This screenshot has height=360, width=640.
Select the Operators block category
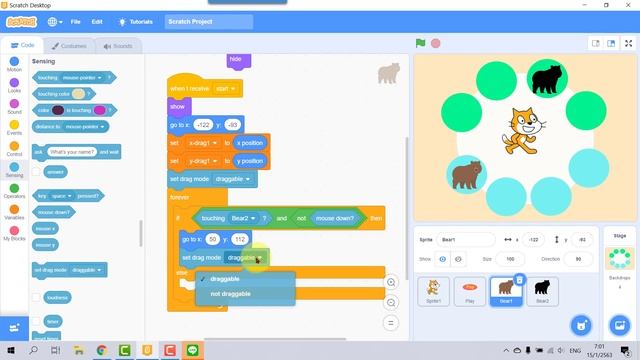14,191
